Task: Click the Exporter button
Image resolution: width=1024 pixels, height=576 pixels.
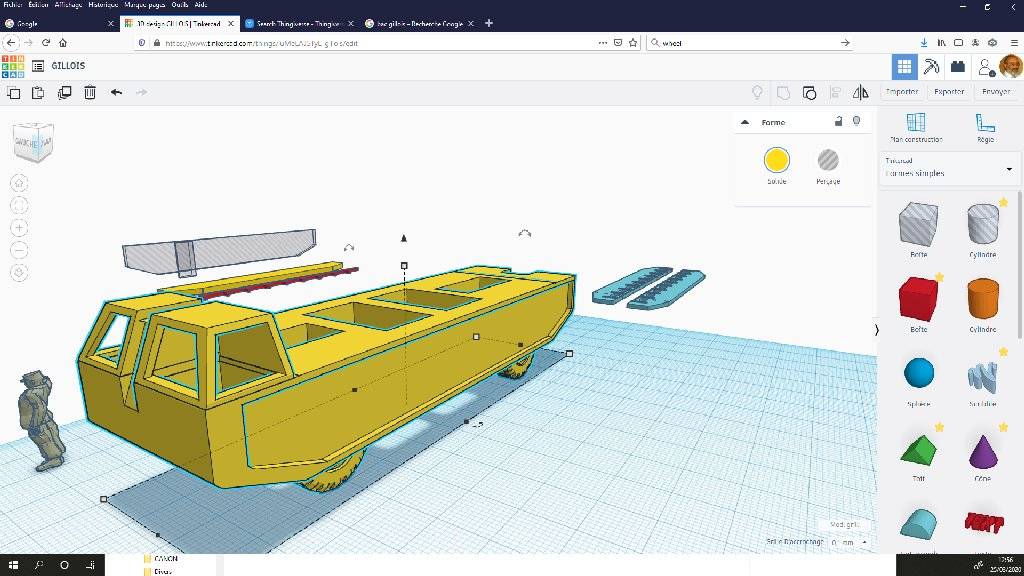Action: pos(949,92)
